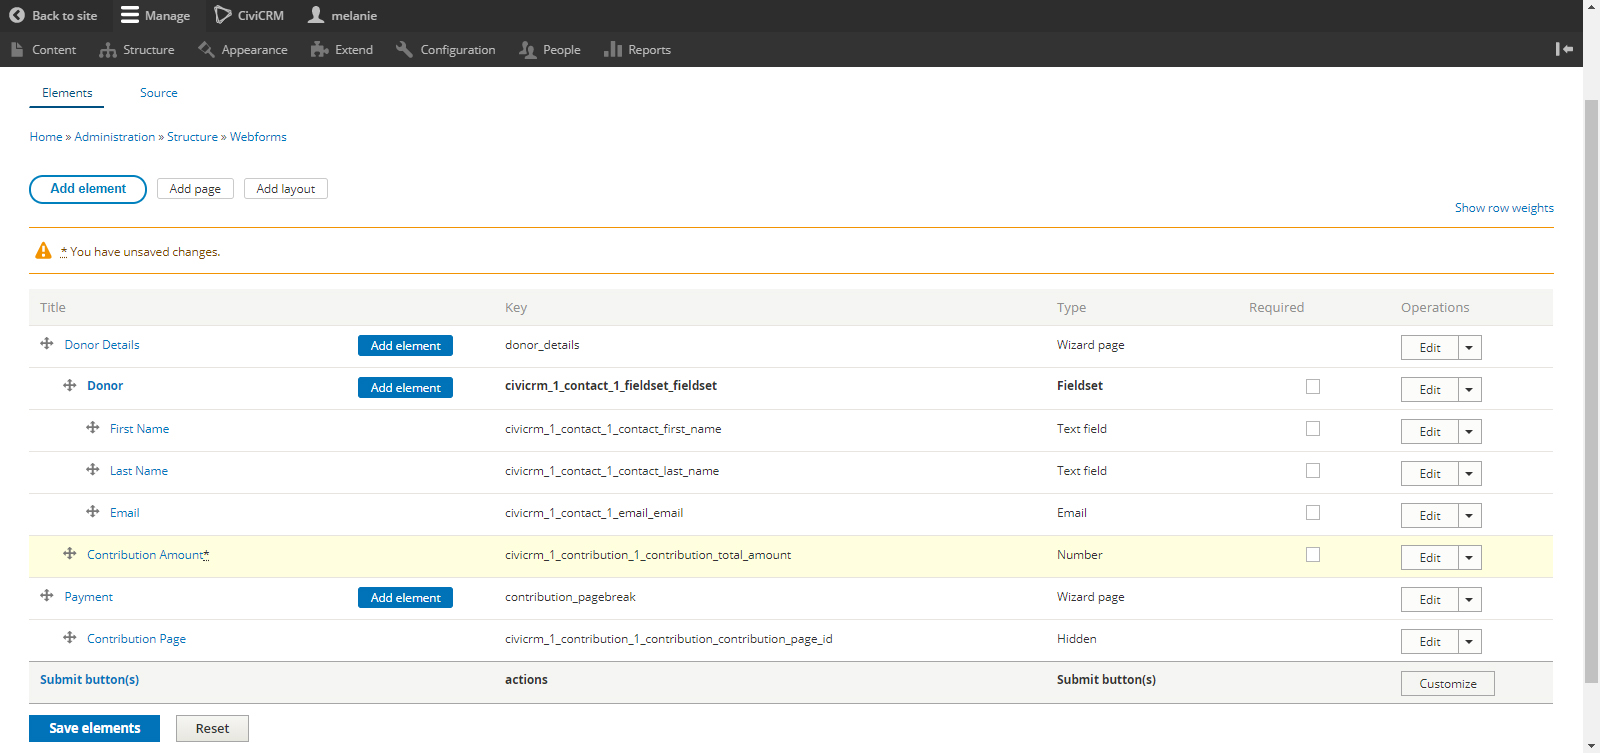Click the Extend puzzle-piece icon
The image size is (1600, 753).
pos(319,49)
